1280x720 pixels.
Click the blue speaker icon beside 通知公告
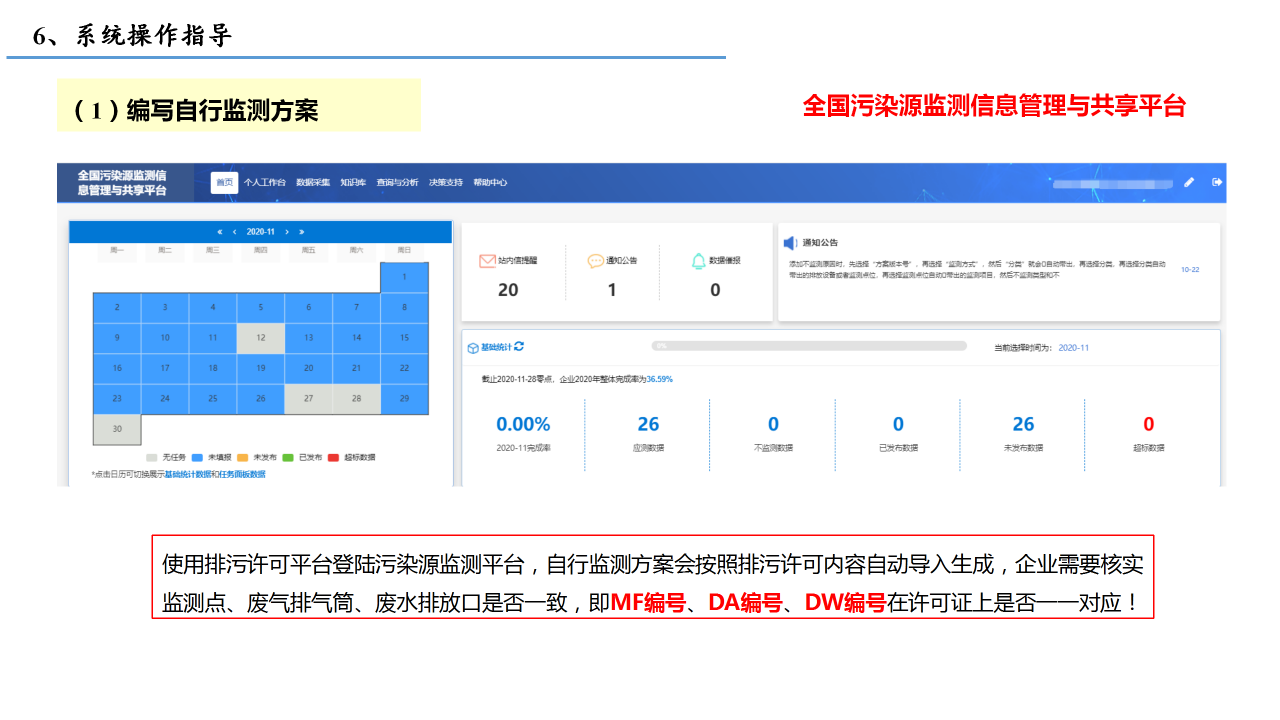pos(790,243)
